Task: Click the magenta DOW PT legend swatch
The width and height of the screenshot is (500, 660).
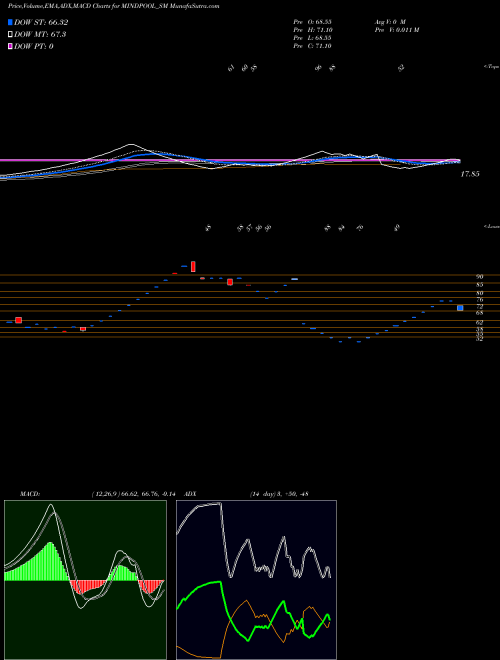Action: tap(10, 46)
